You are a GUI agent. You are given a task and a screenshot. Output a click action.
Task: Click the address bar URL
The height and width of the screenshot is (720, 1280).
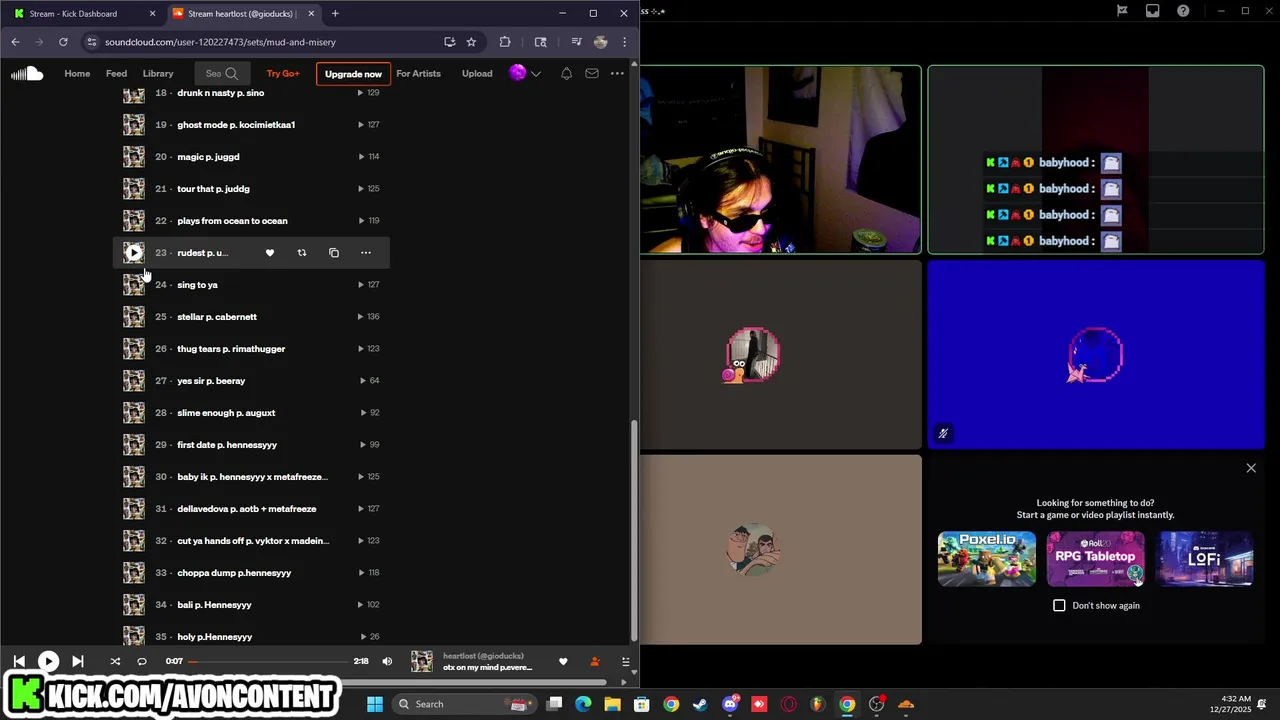[220, 42]
